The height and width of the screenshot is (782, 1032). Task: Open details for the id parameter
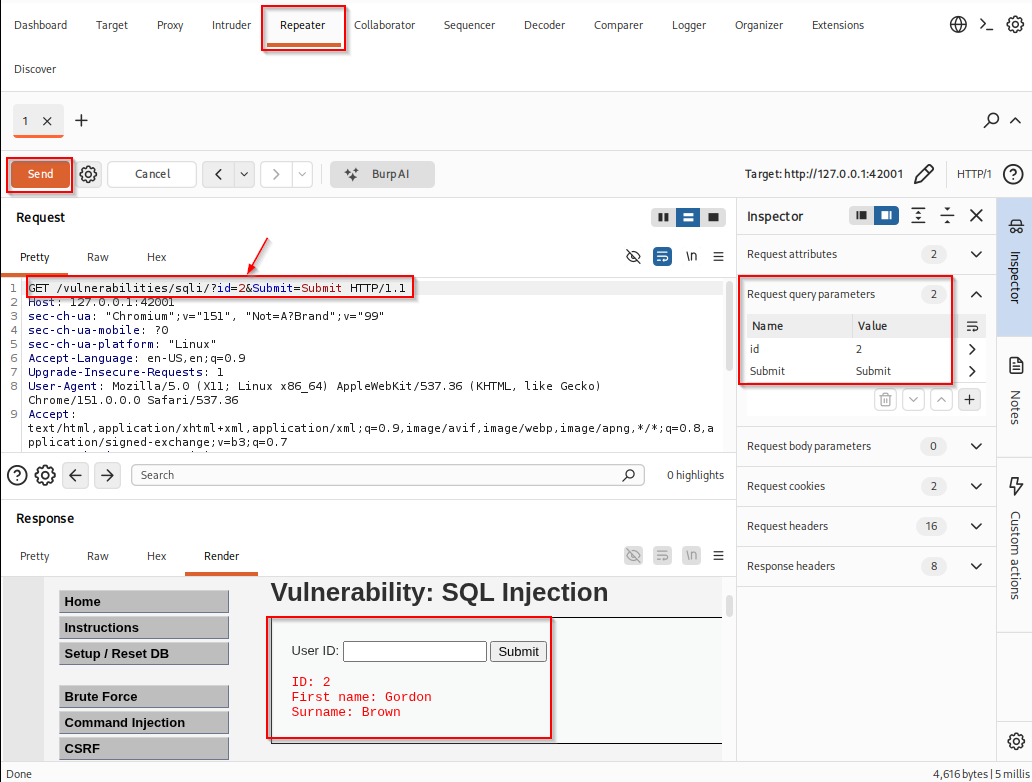972,350
